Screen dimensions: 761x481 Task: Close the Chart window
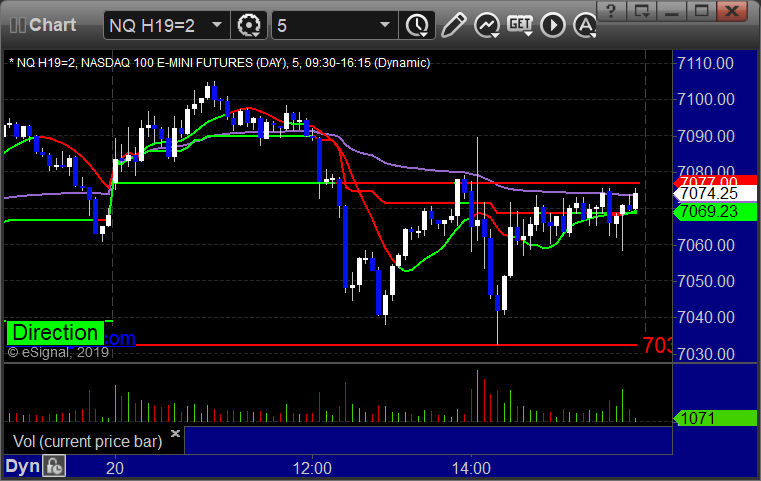pos(732,10)
